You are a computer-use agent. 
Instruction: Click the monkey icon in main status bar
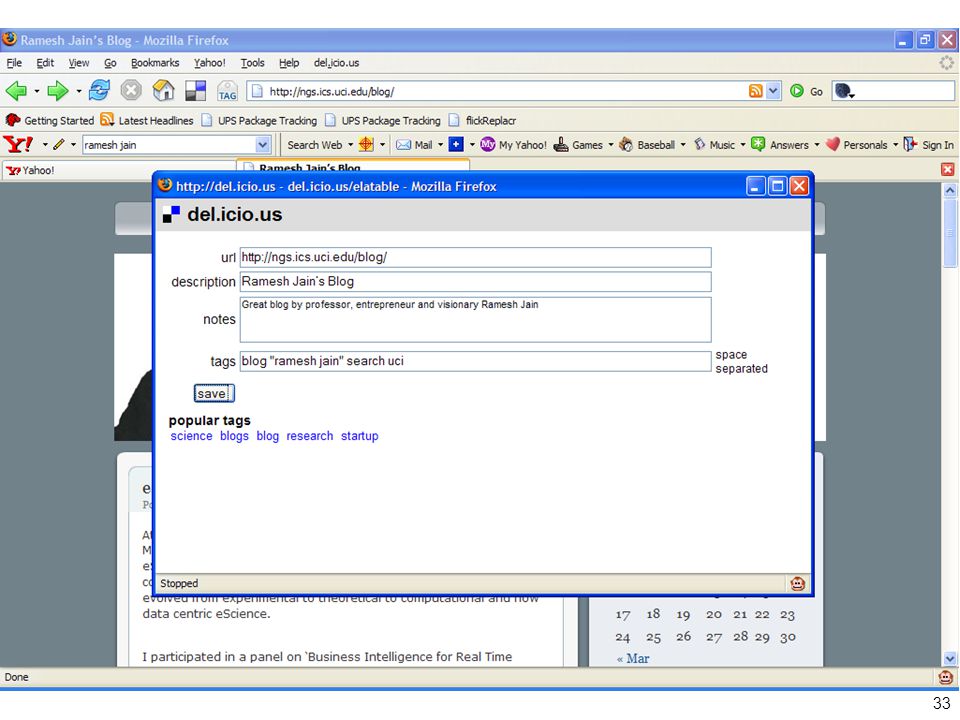click(x=946, y=677)
